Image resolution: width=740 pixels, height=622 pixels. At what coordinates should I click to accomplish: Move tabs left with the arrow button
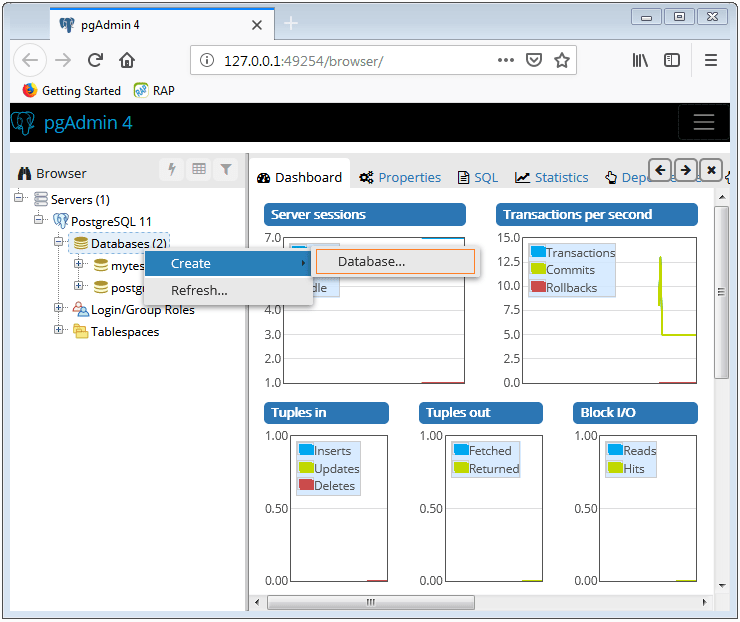click(x=660, y=170)
